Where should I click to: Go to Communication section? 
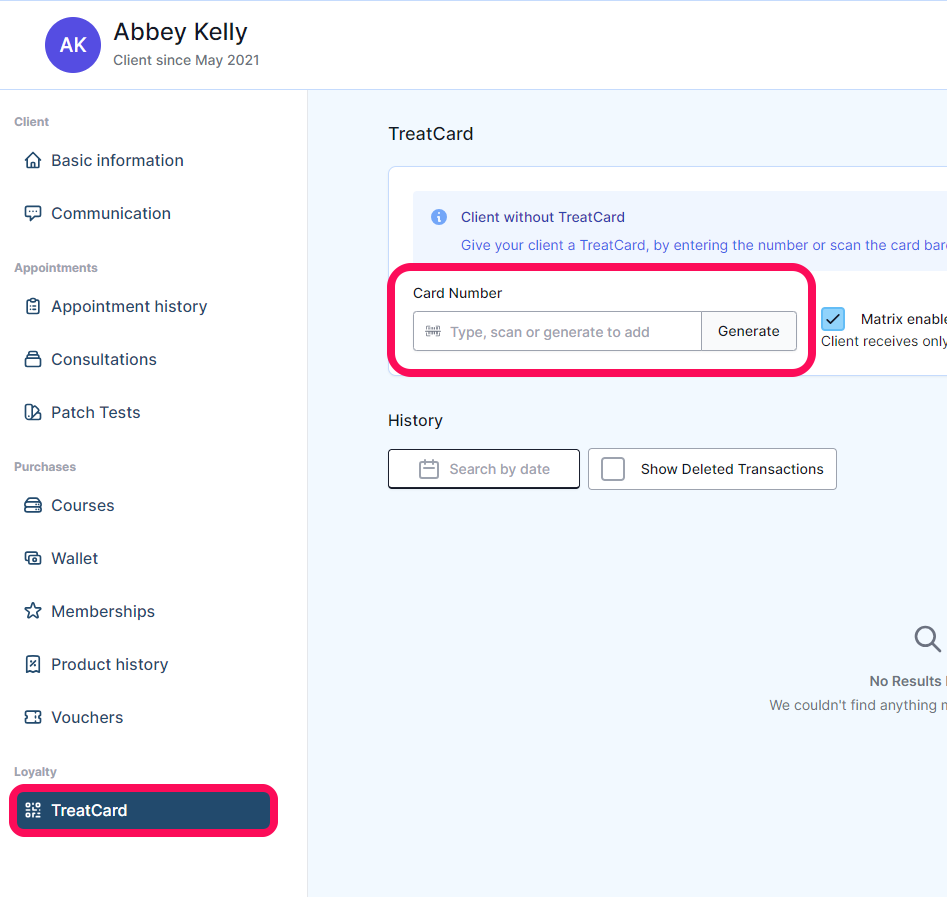tap(144, 213)
